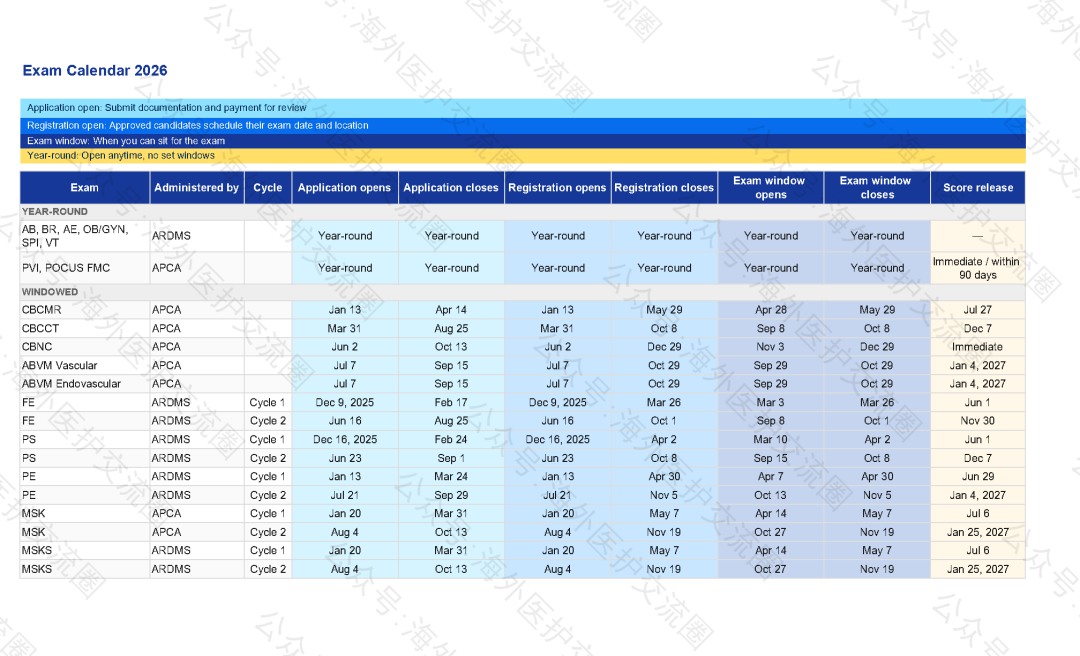Click "Jan 4, 2027" in ABVM Vascular row
The height and width of the screenshot is (656, 1080).
pos(977,365)
